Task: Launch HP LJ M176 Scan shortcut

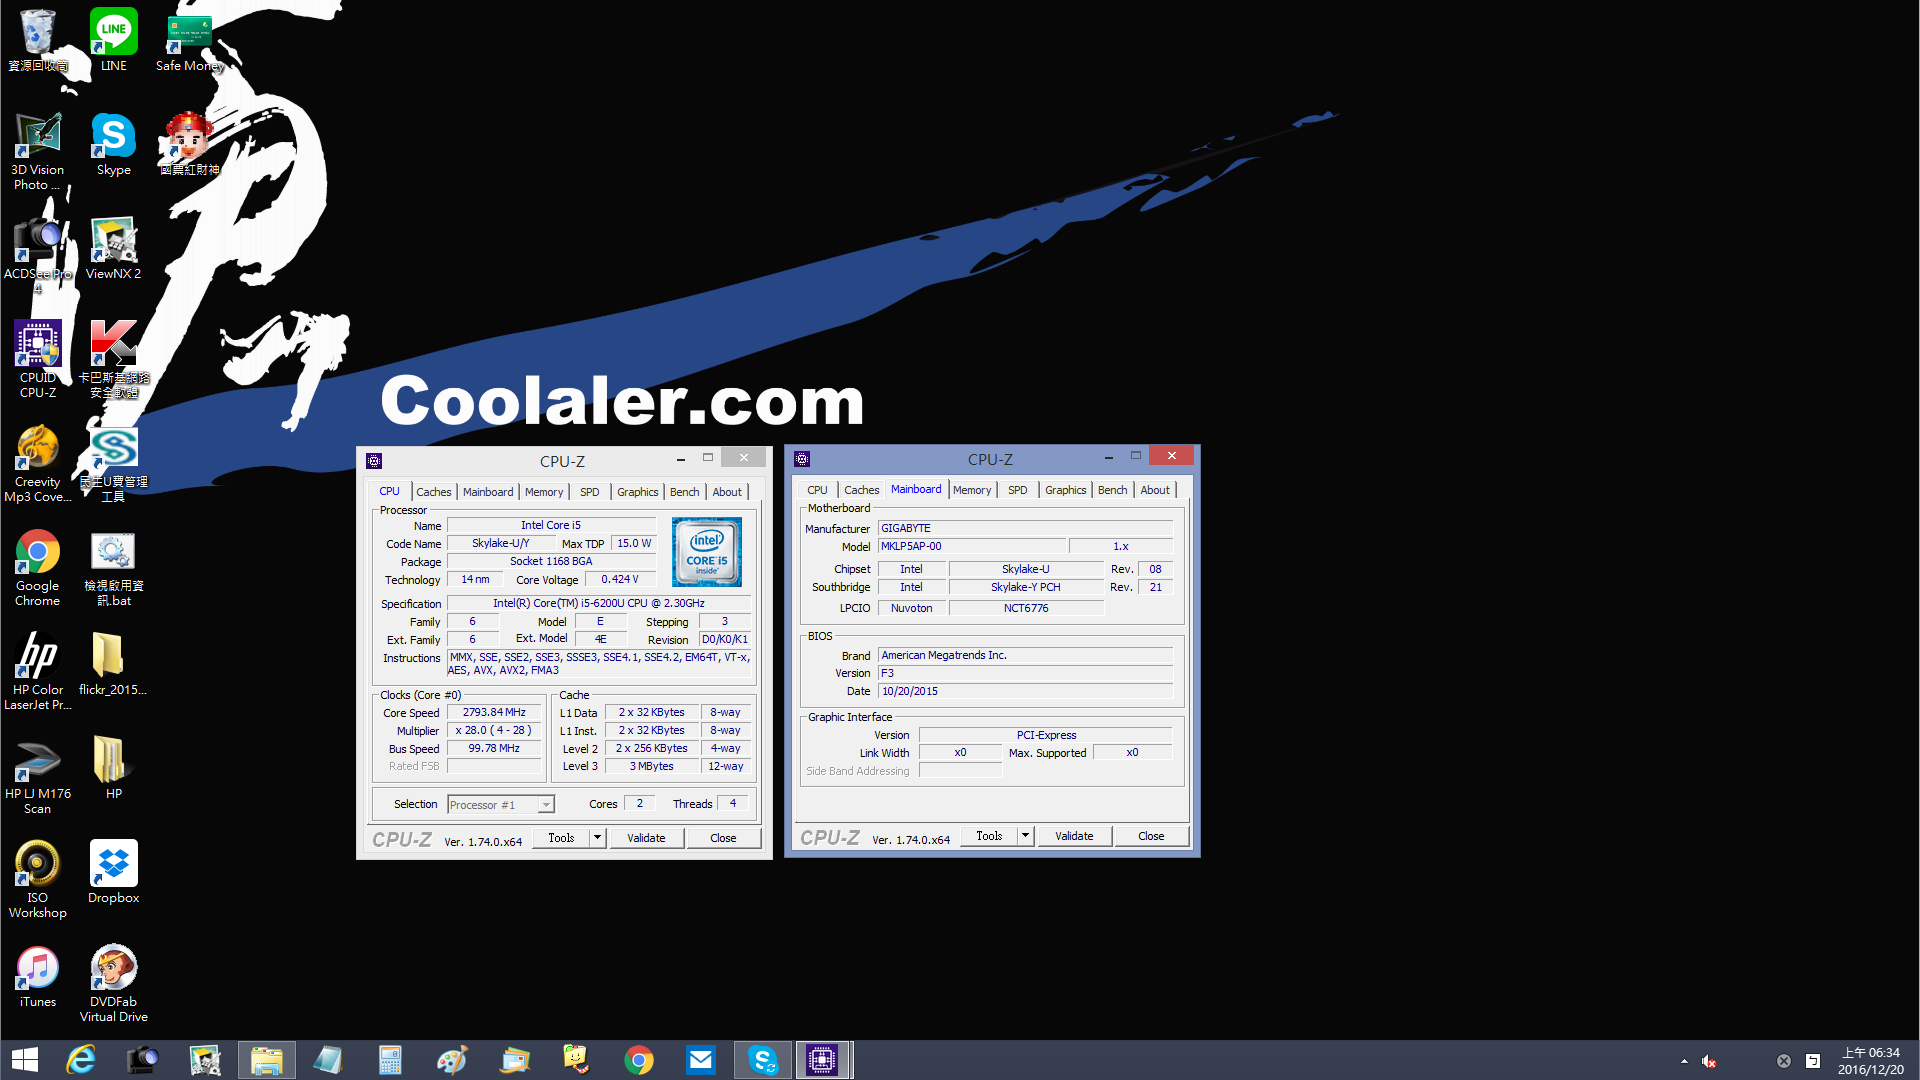Action: click(x=38, y=776)
